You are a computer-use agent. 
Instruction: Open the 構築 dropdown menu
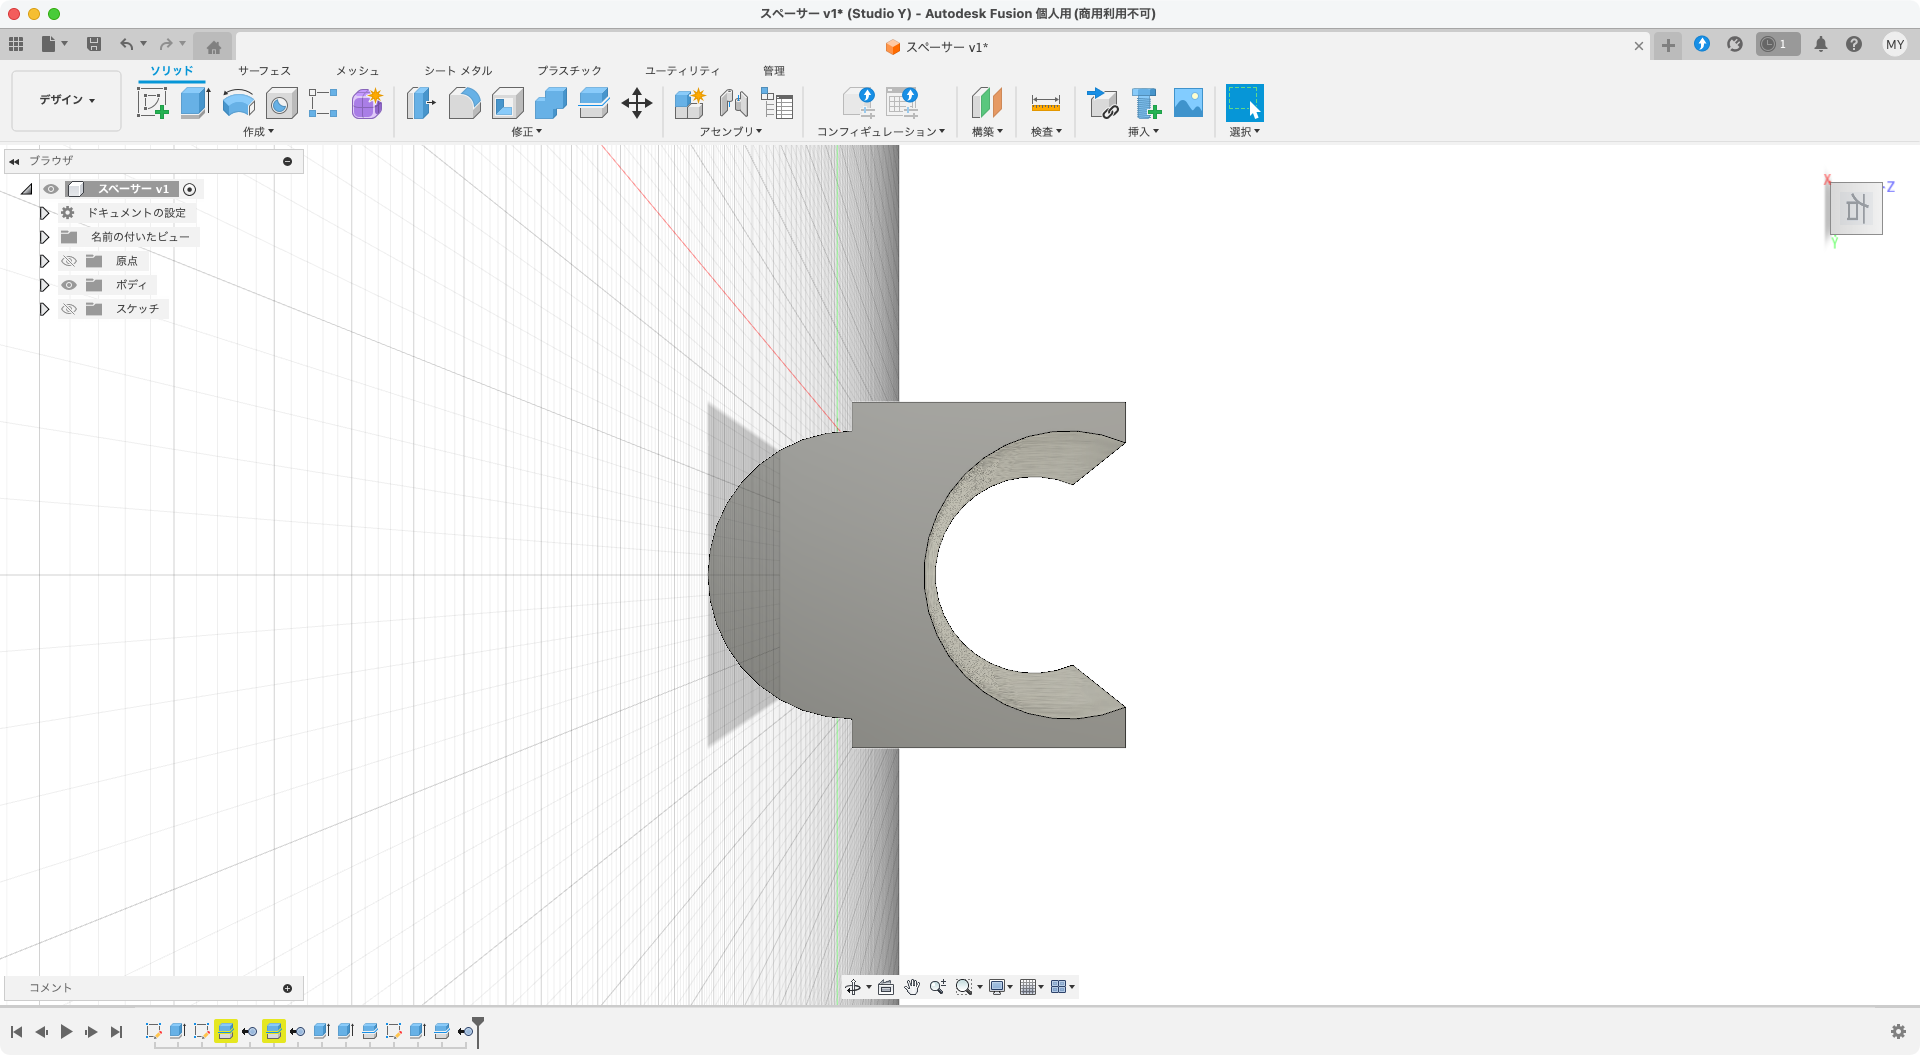click(987, 132)
